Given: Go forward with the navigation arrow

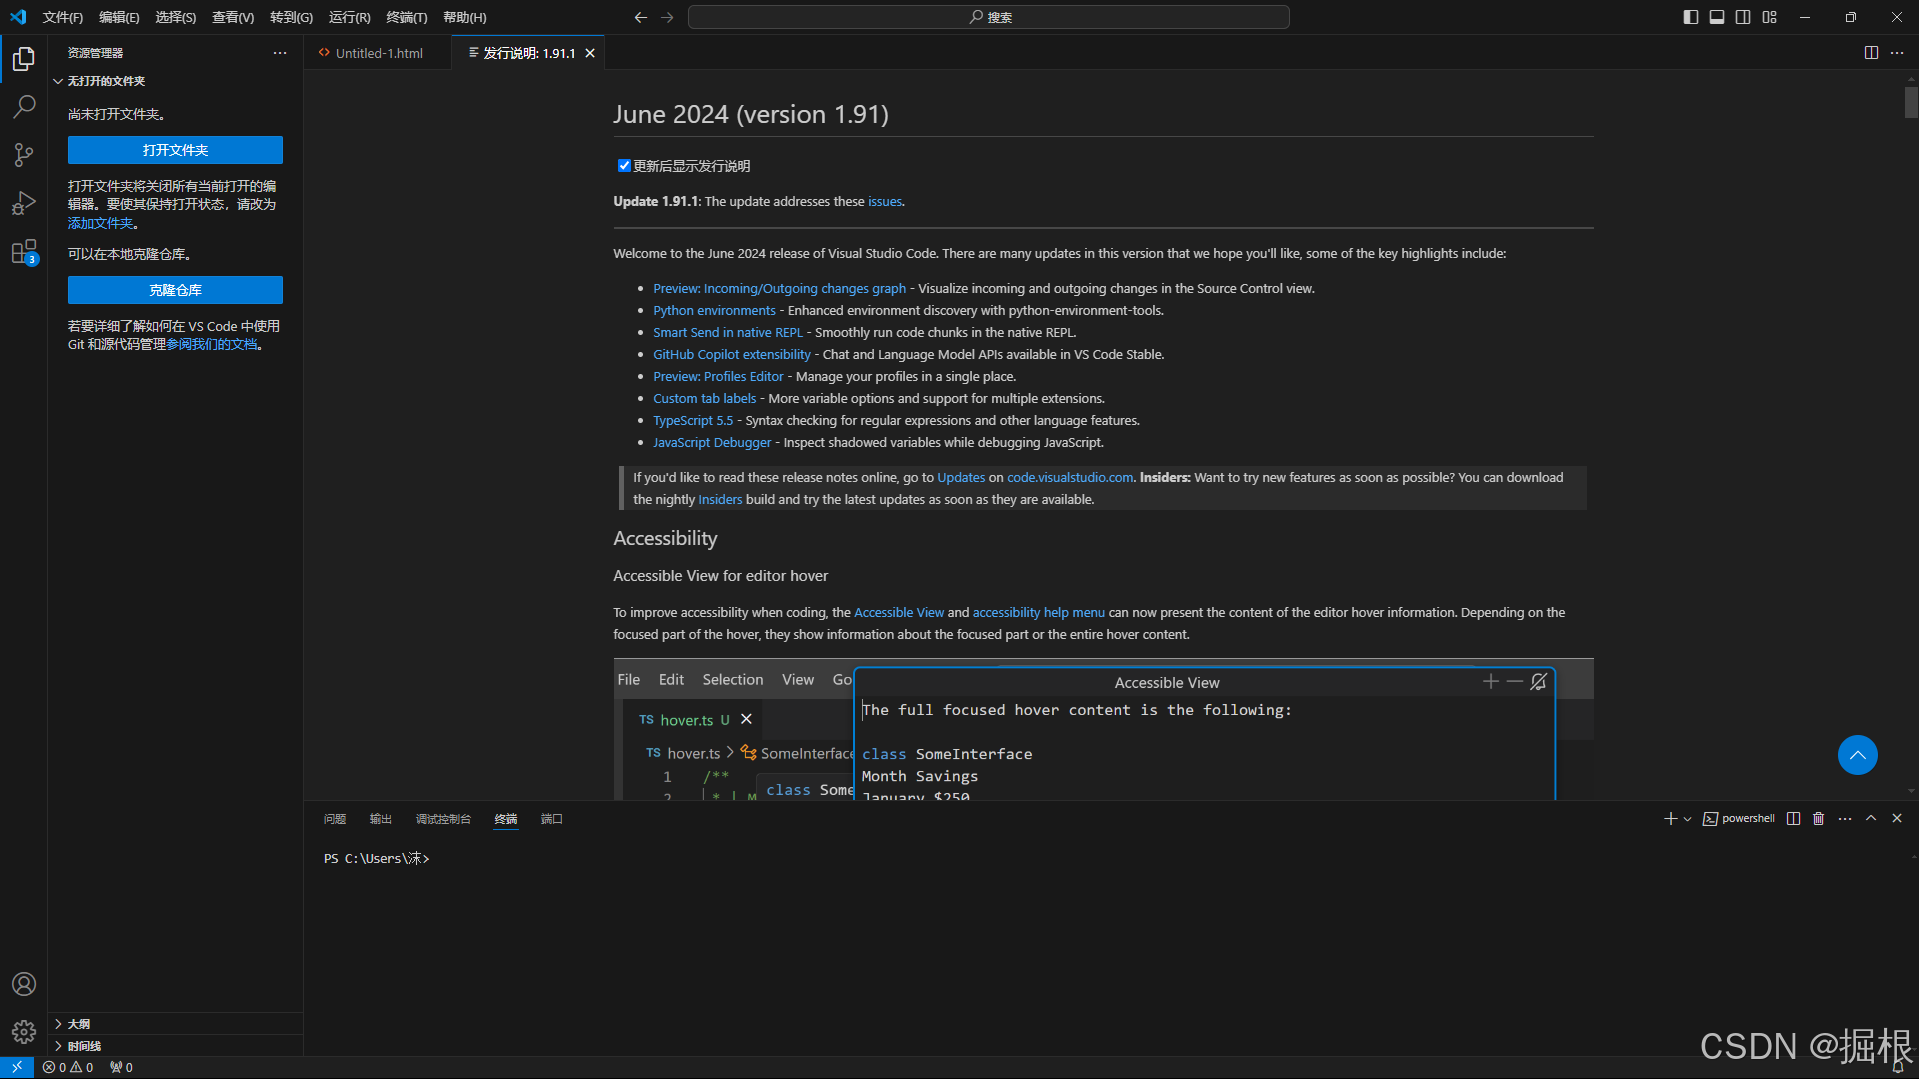Looking at the screenshot, I should [667, 17].
